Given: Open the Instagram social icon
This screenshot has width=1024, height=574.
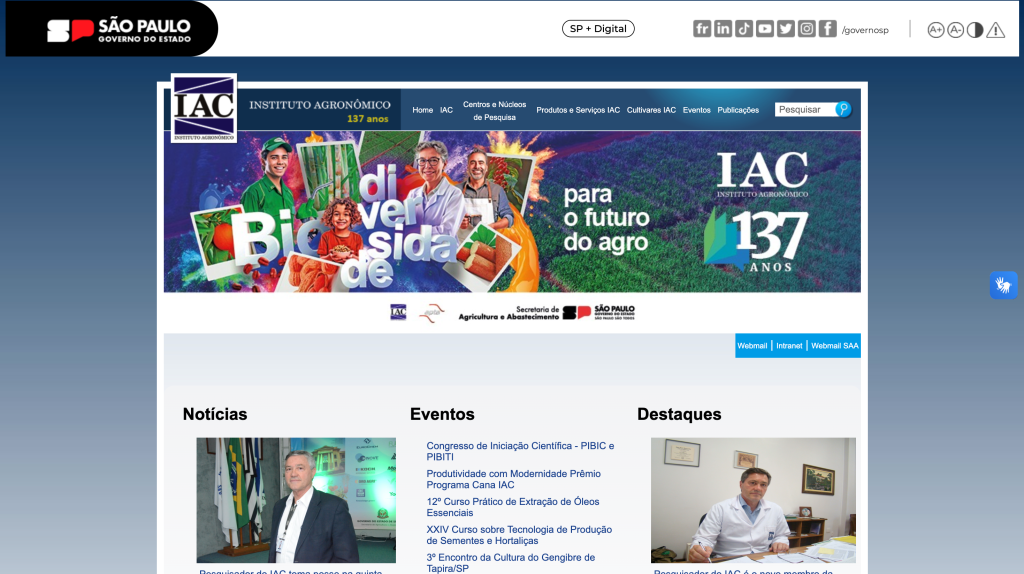Looking at the screenshot, I should coord(807,29).
